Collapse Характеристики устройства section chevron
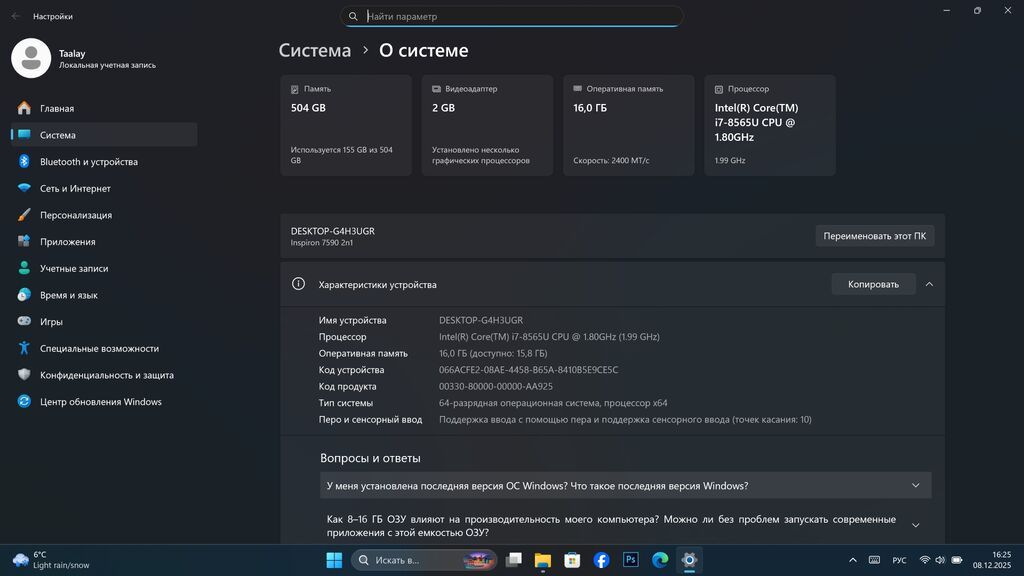This screenshot has width=1024, height=576. [x=929, y=284]
